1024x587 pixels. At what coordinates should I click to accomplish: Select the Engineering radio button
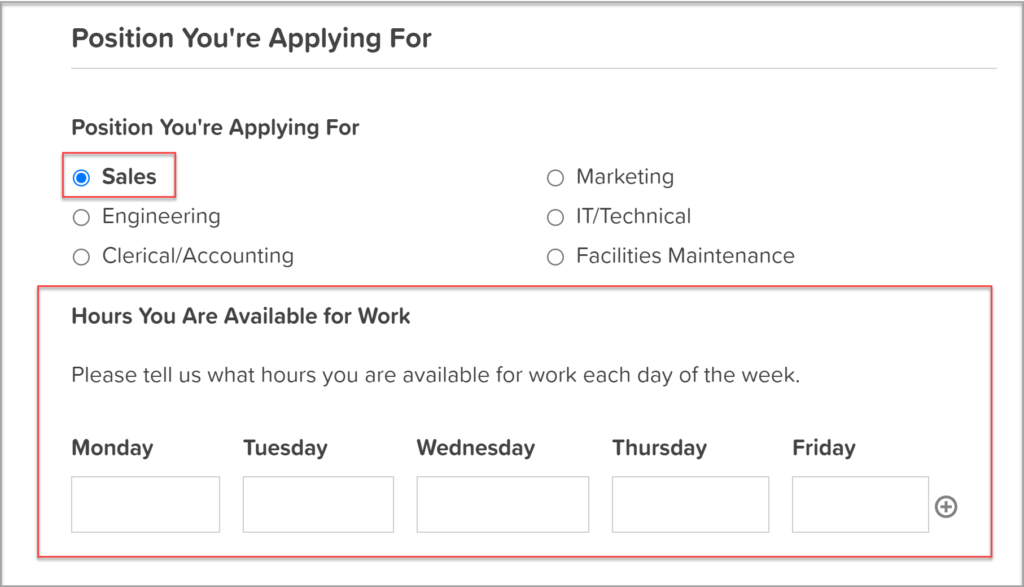tap(82, 217)
